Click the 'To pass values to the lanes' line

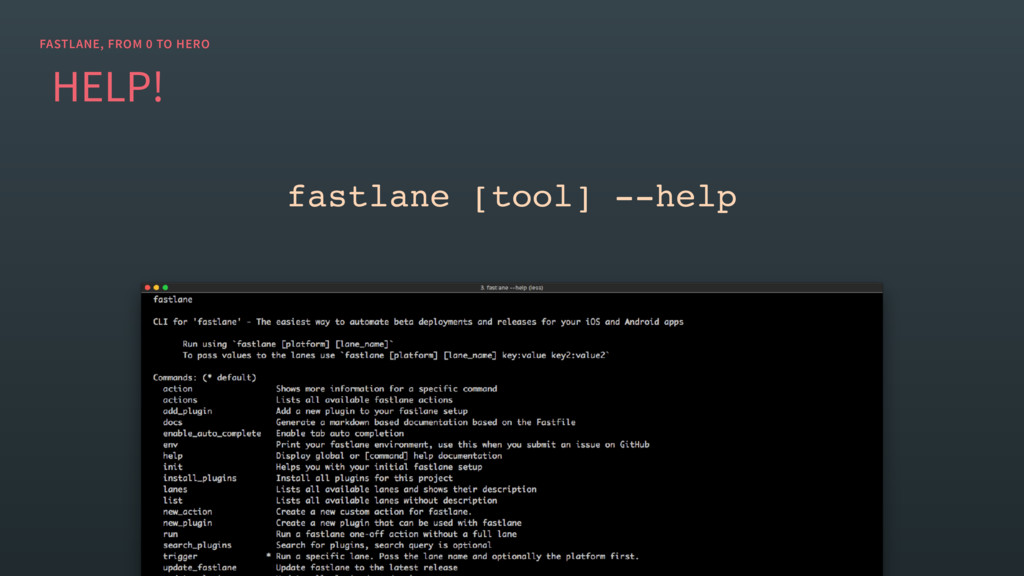click(396, 355)
